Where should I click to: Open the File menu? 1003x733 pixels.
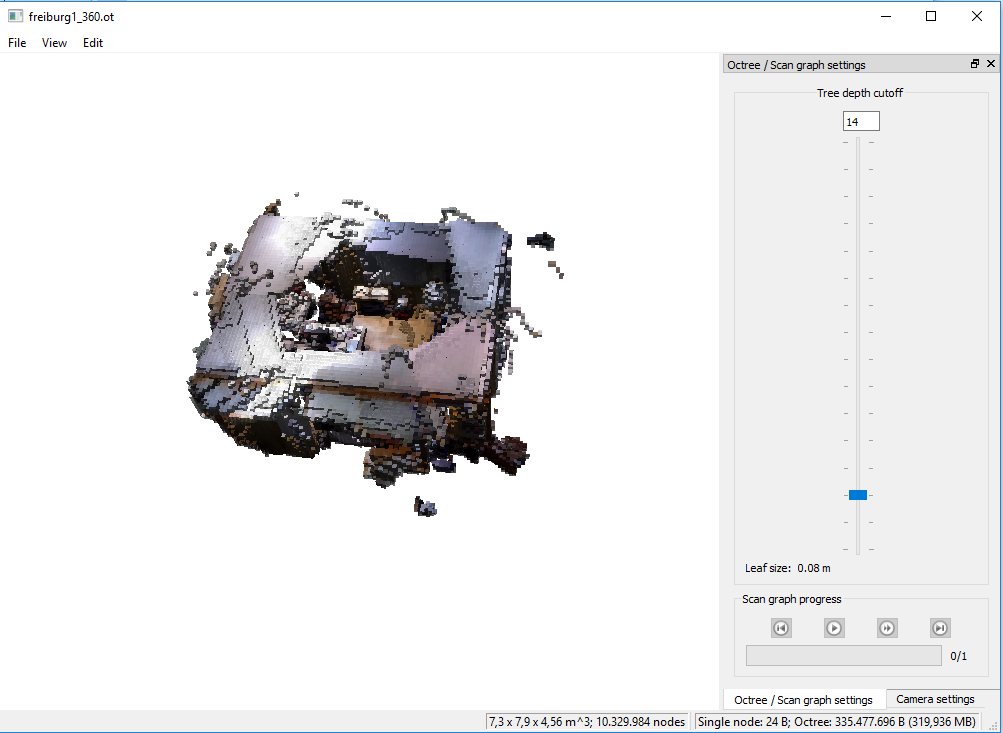click(x=16, y=43)
